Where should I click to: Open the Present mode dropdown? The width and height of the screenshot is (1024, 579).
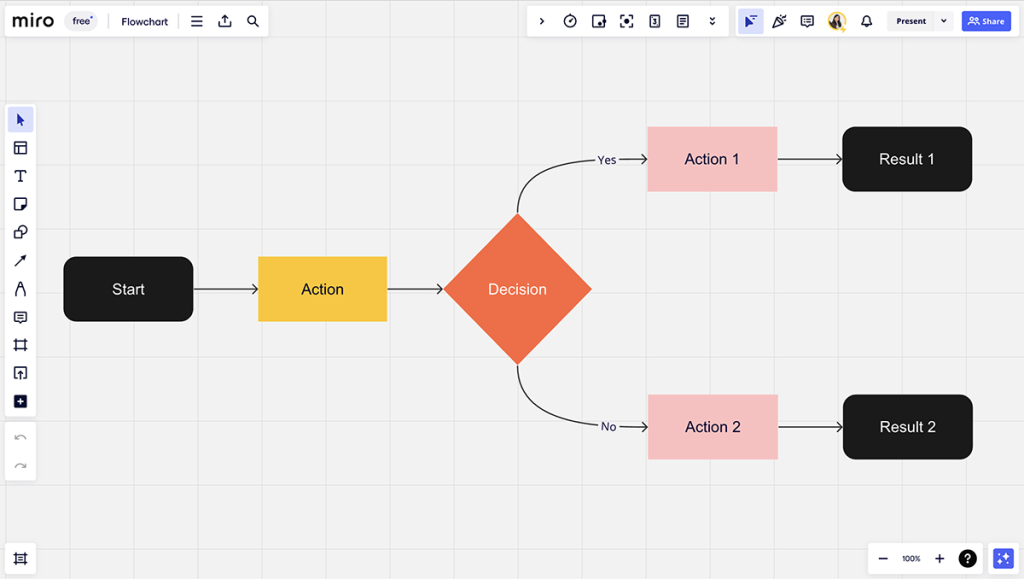pyautogui.click(x=941, y=20)
